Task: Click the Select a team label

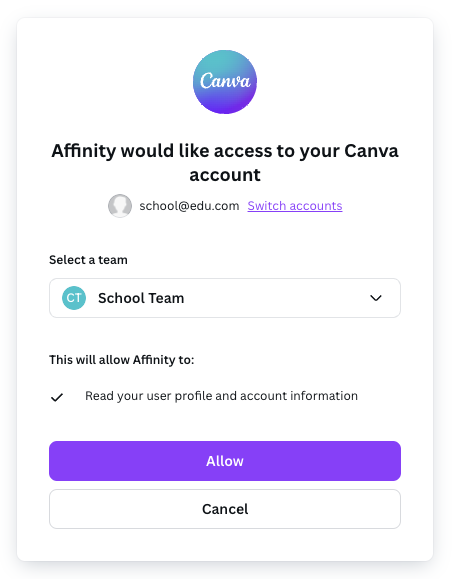Action: tap(88, 260)
